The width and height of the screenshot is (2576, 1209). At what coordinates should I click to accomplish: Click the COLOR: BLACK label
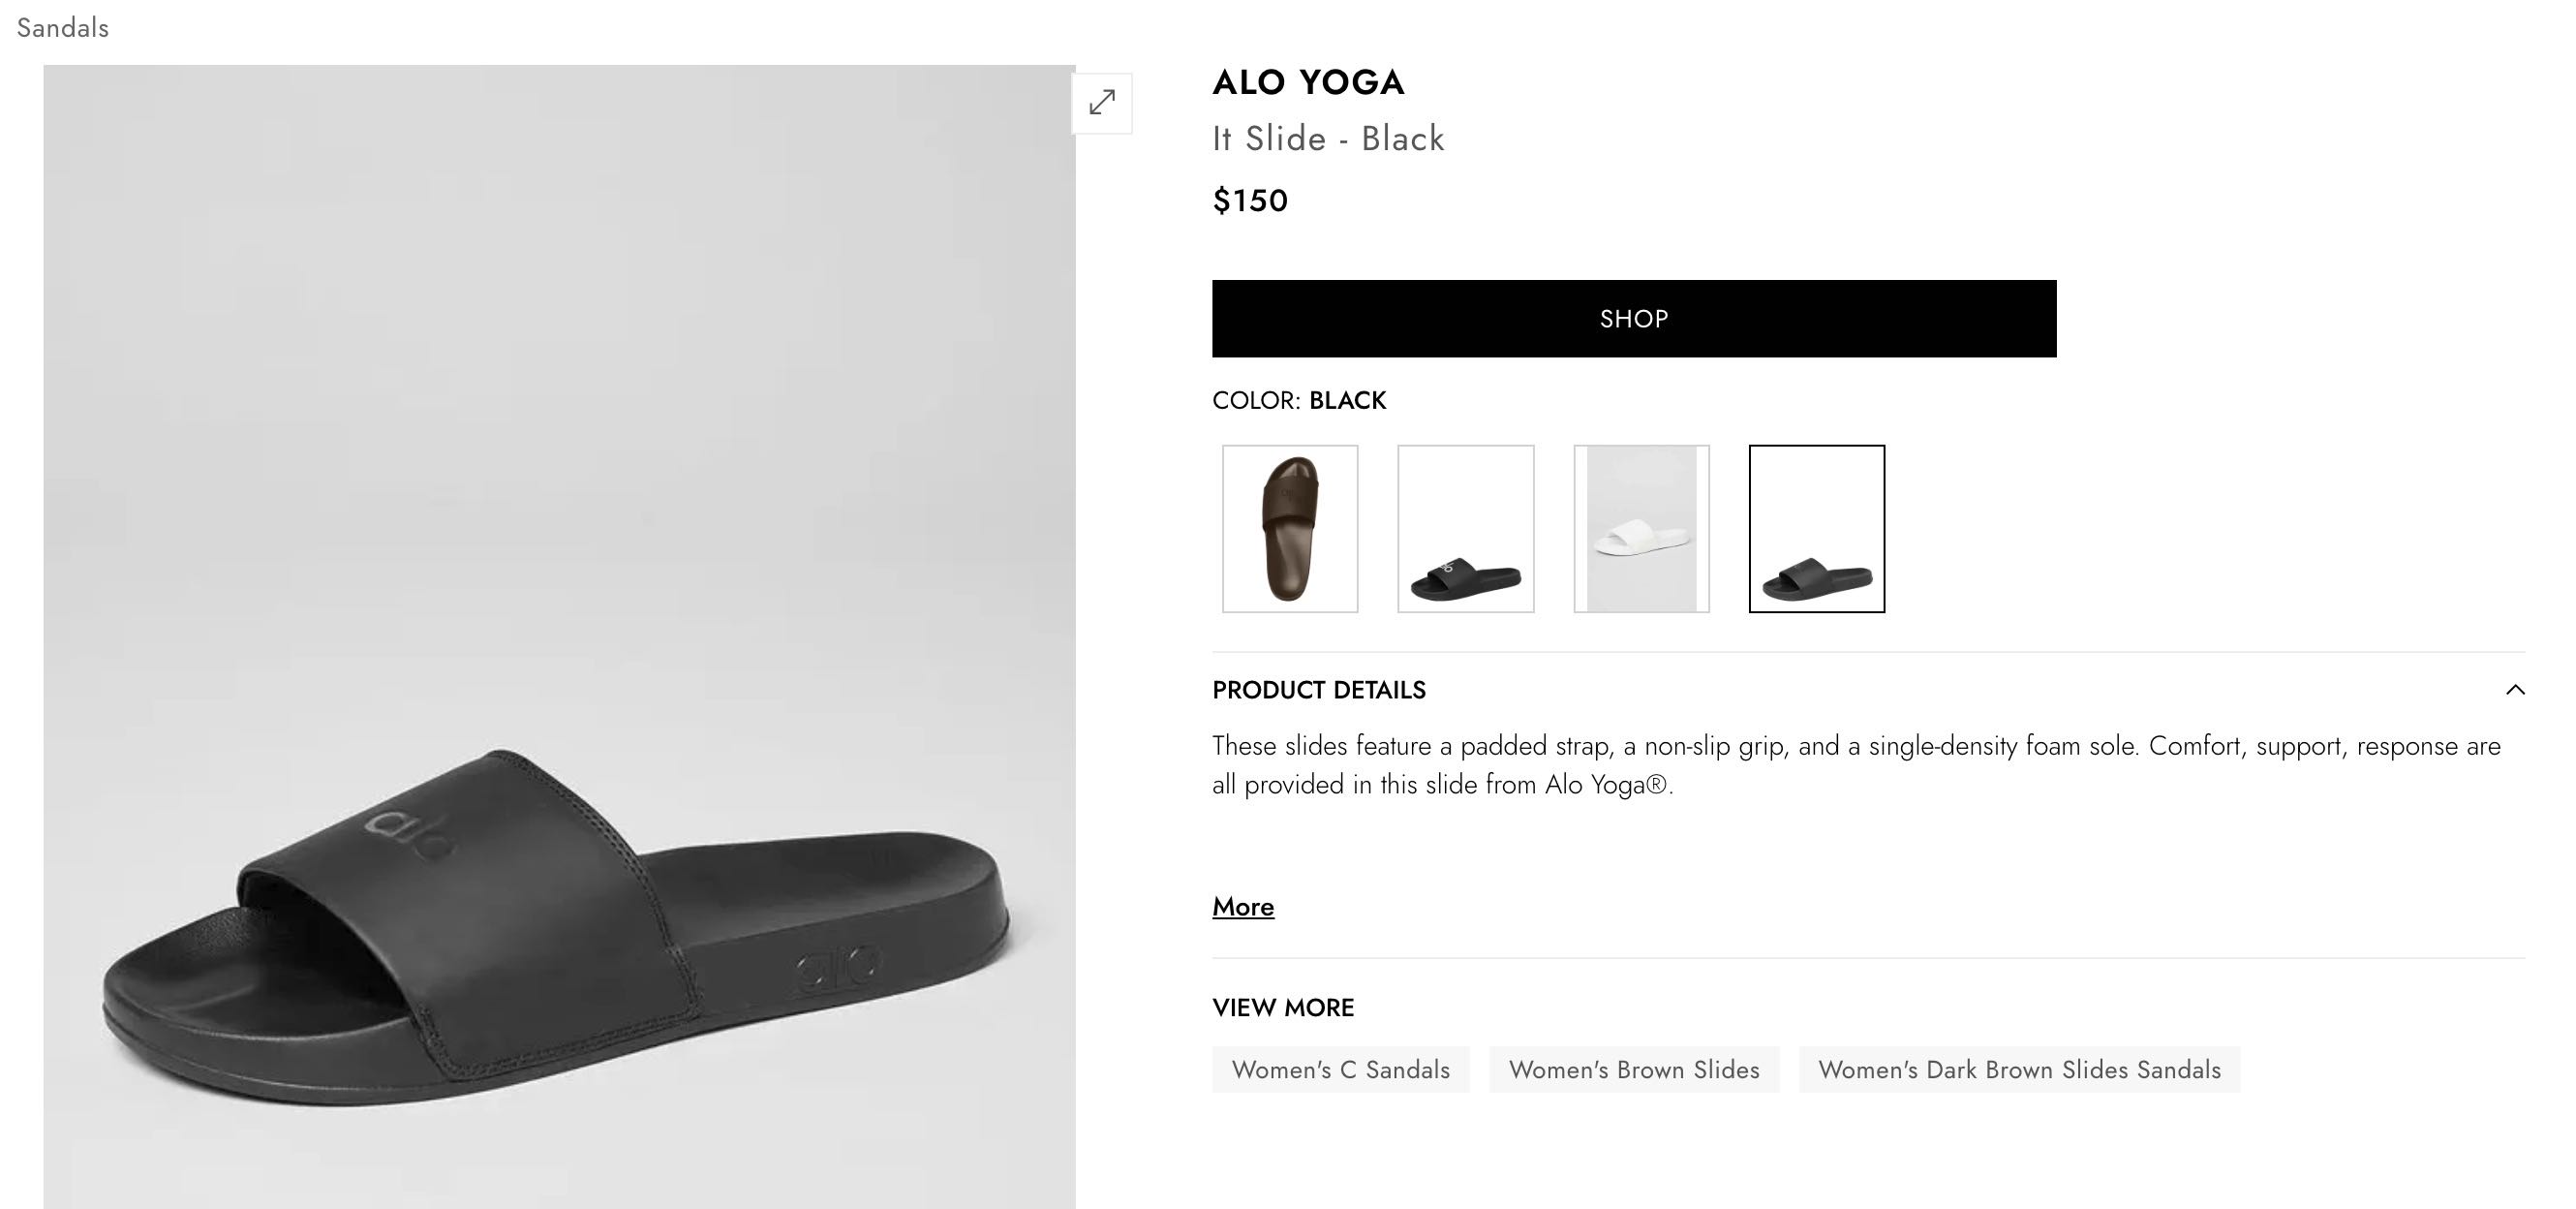point(1298,400)
